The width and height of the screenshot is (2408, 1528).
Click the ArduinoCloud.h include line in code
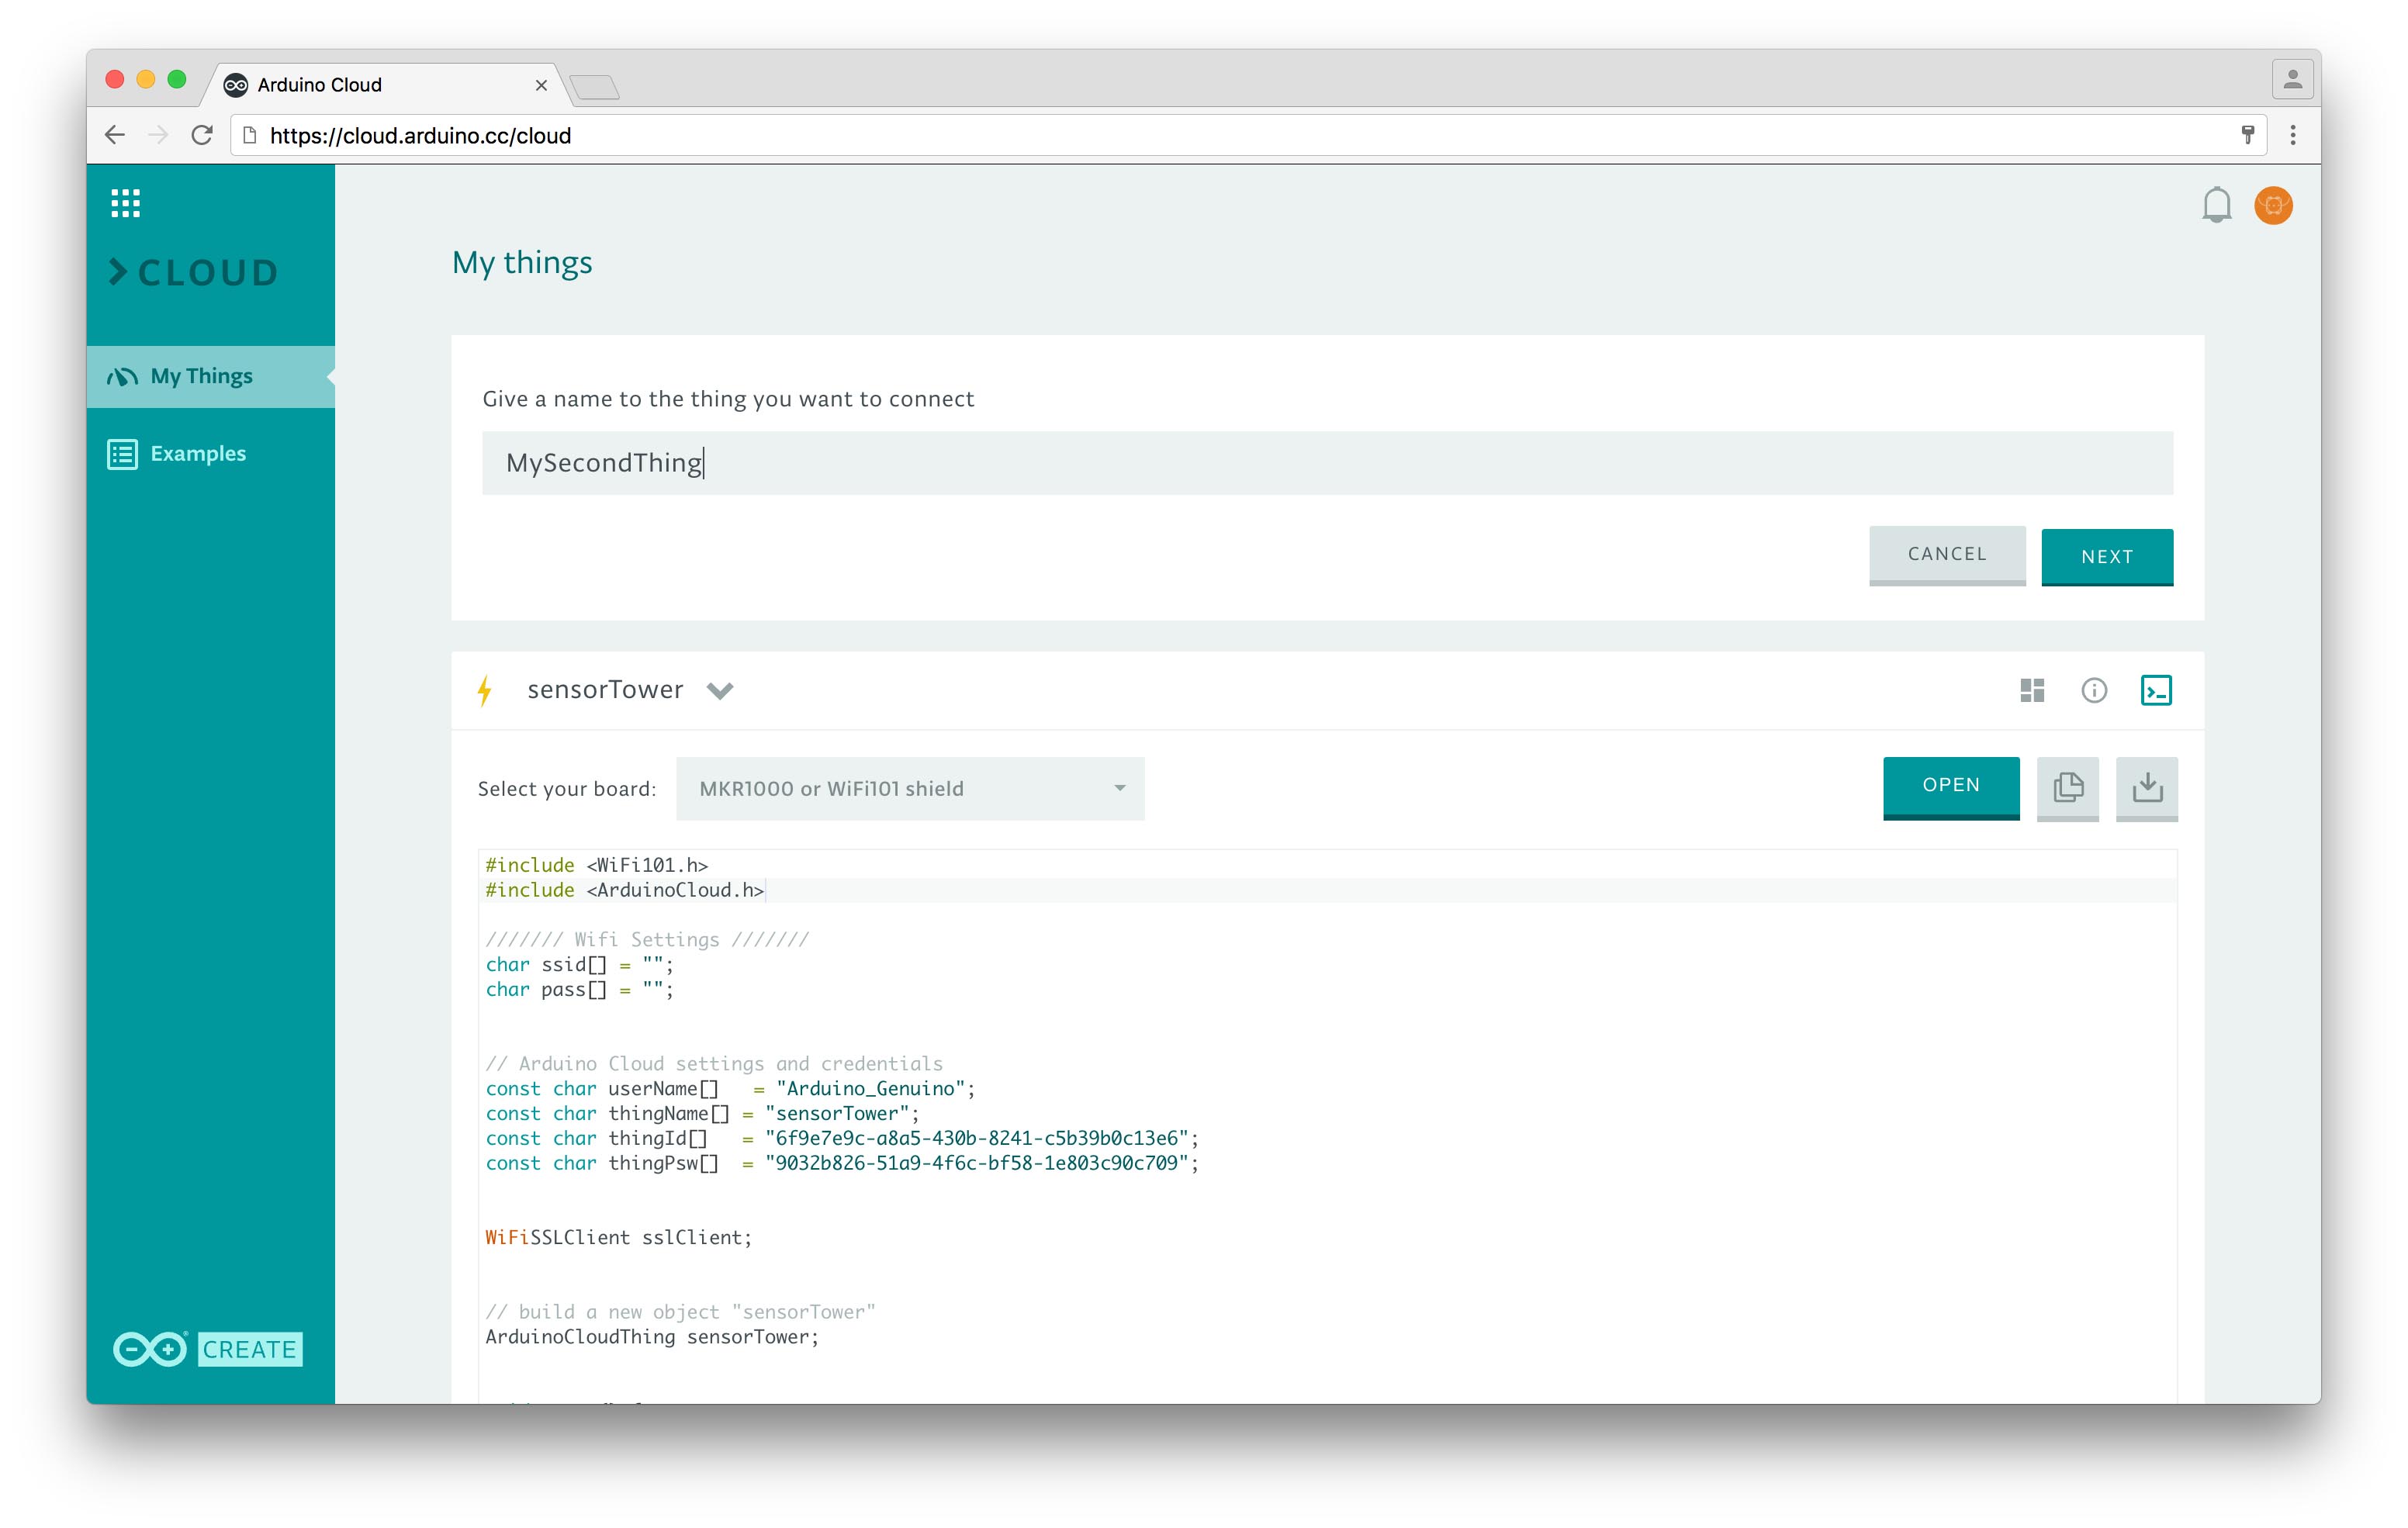(625, 890)
